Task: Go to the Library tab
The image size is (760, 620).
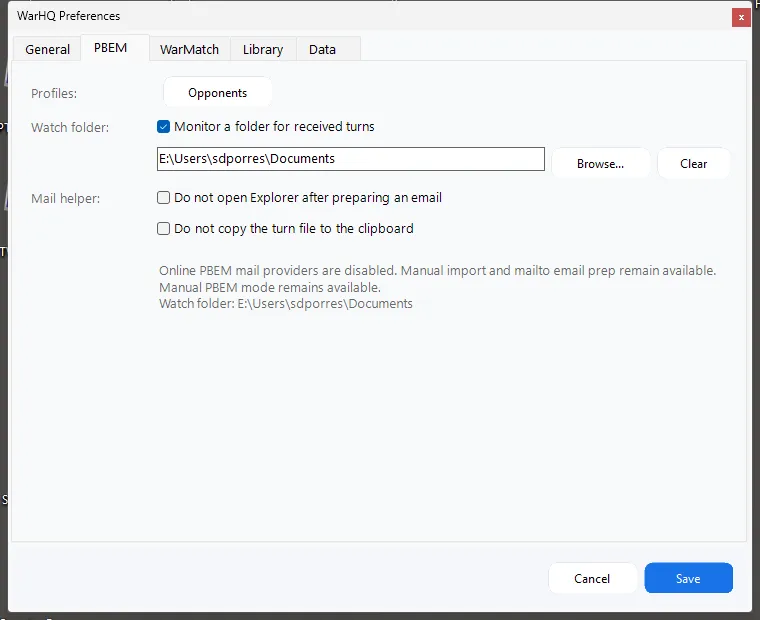Action: (263, 49)
